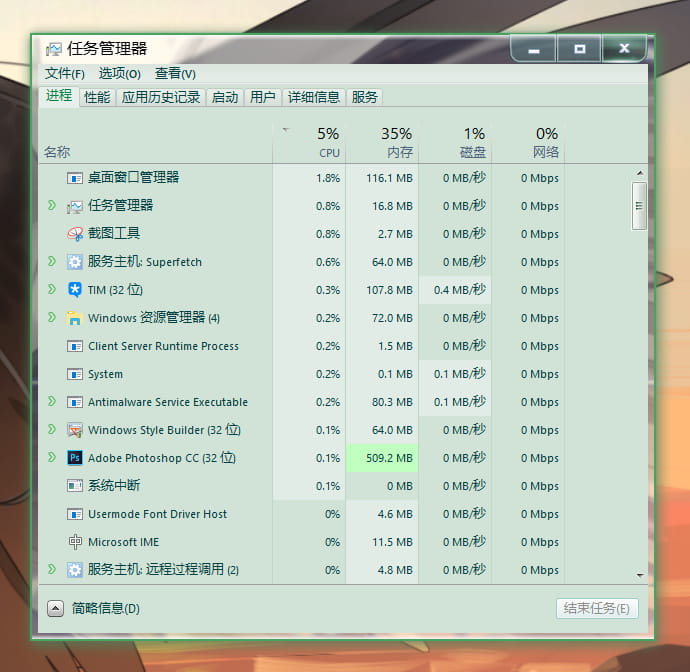Minimize the Task Manager window
The width and height of the screenshot is (690, 672).
pyautogui.click(x=534, y=49)
